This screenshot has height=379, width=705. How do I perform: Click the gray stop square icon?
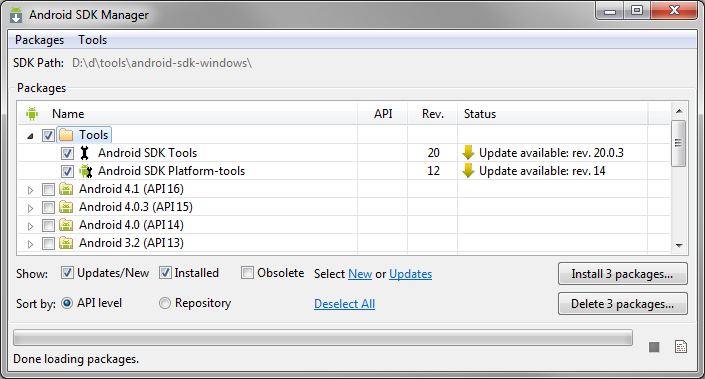654,347
